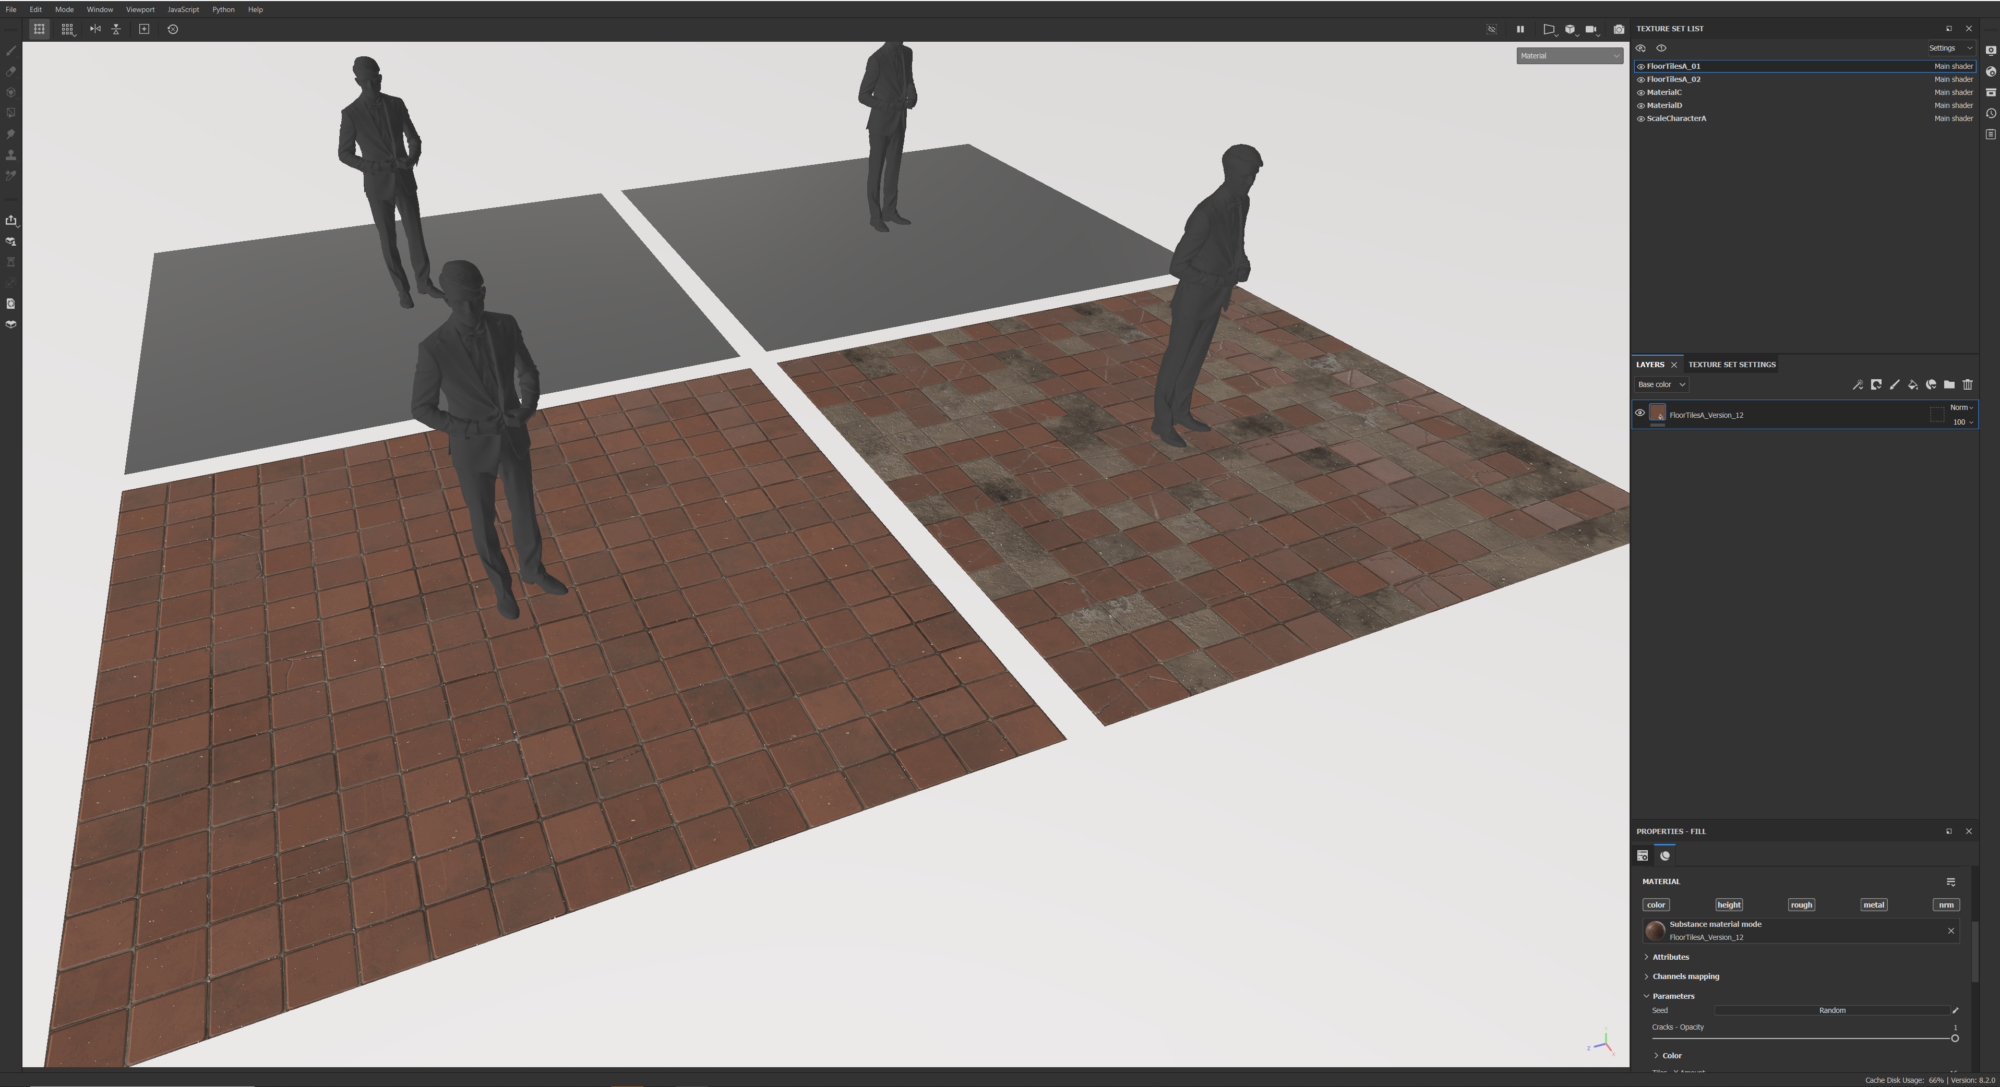Click the add fill layer bucket icon
The height and width of the screenshot is (1087, 2000).
1912,385
